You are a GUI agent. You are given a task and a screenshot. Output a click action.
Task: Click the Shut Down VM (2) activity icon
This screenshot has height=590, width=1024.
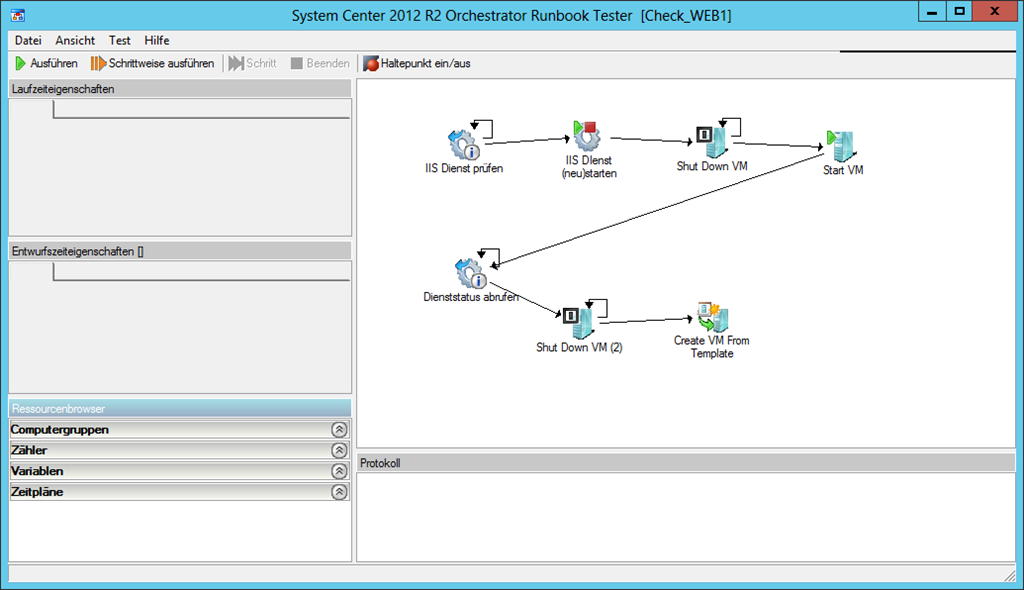tap(578, 323)
